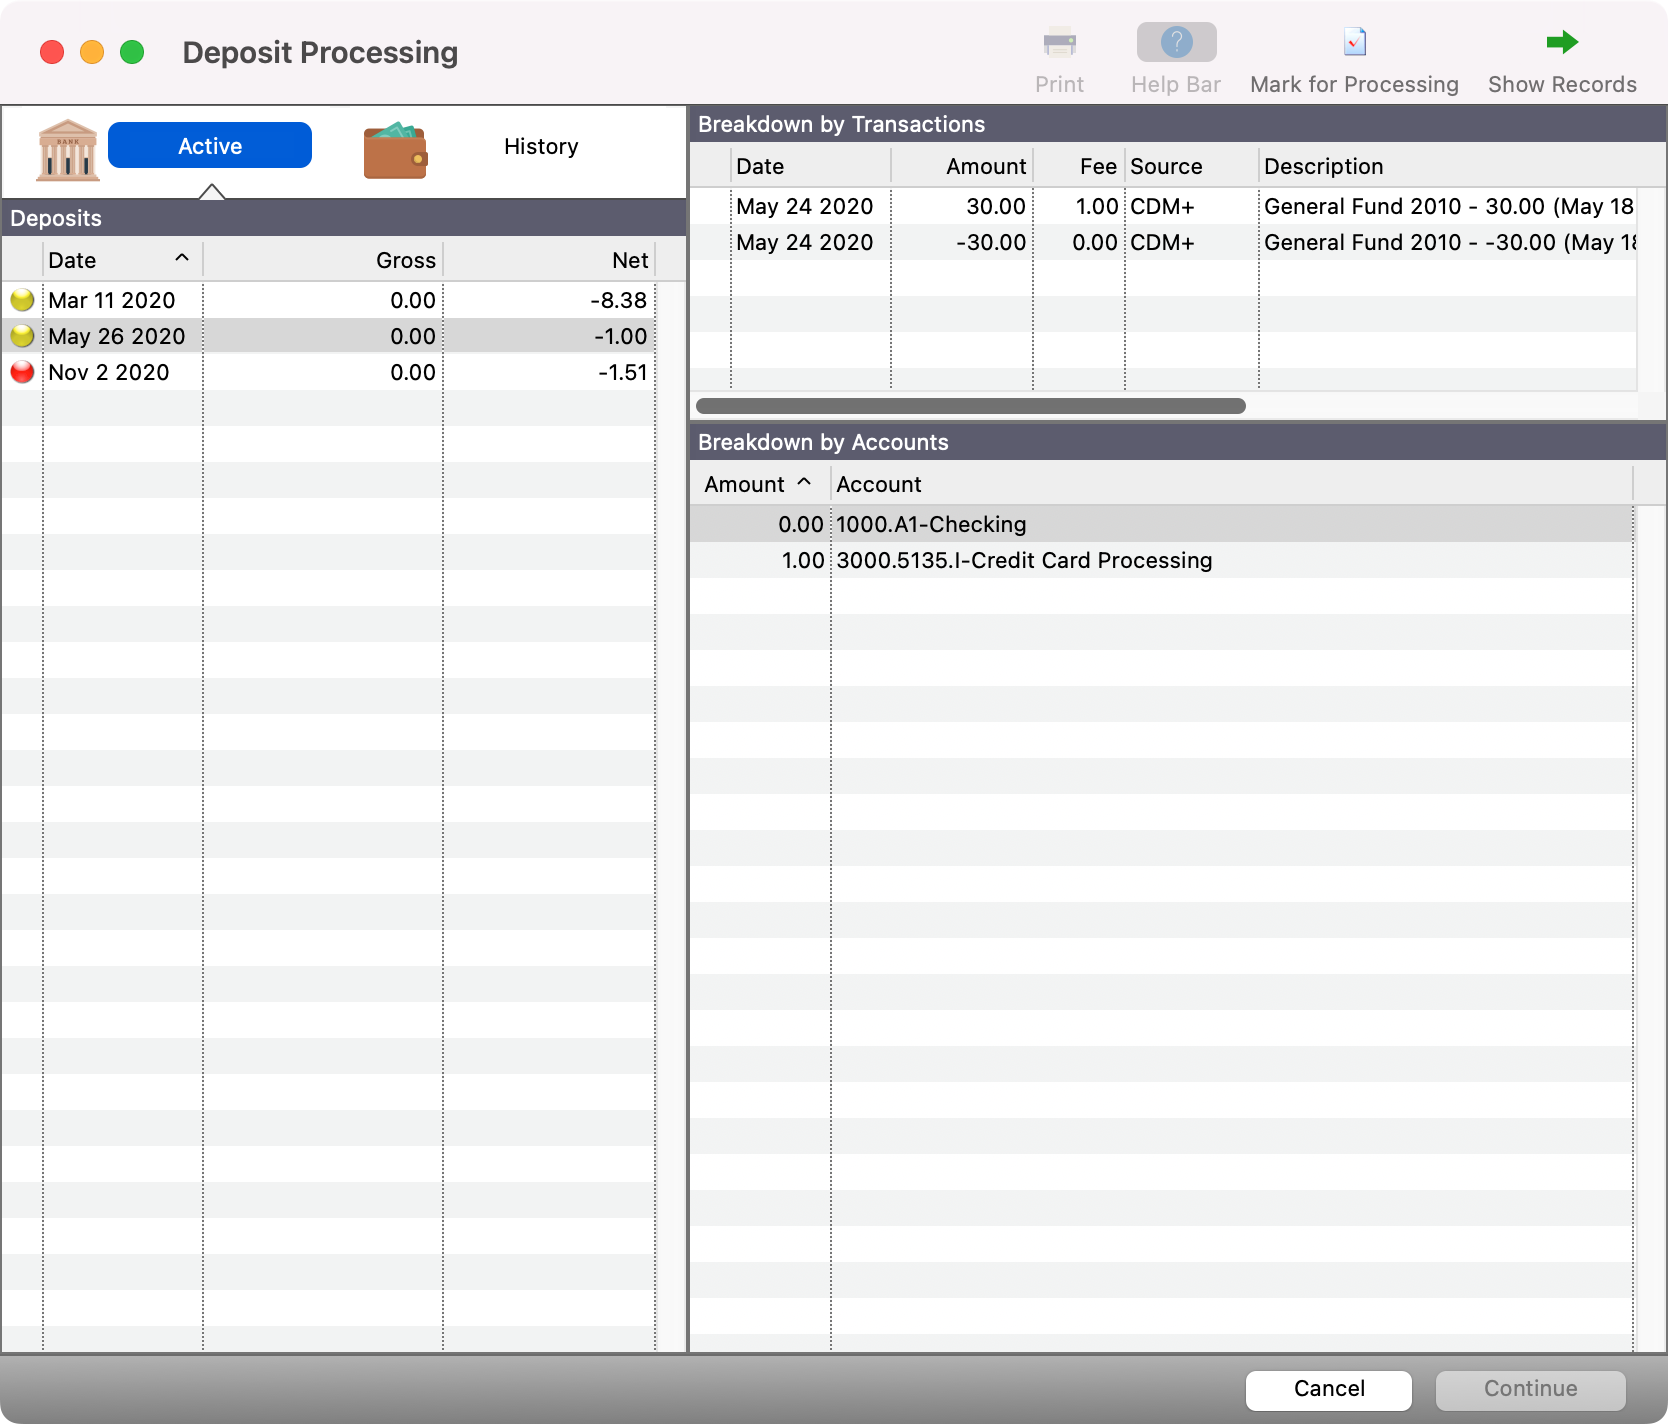Click the Mark for Processing icon
The width and height of the screenshot is (1668, 1424).
coord(1353,43)
